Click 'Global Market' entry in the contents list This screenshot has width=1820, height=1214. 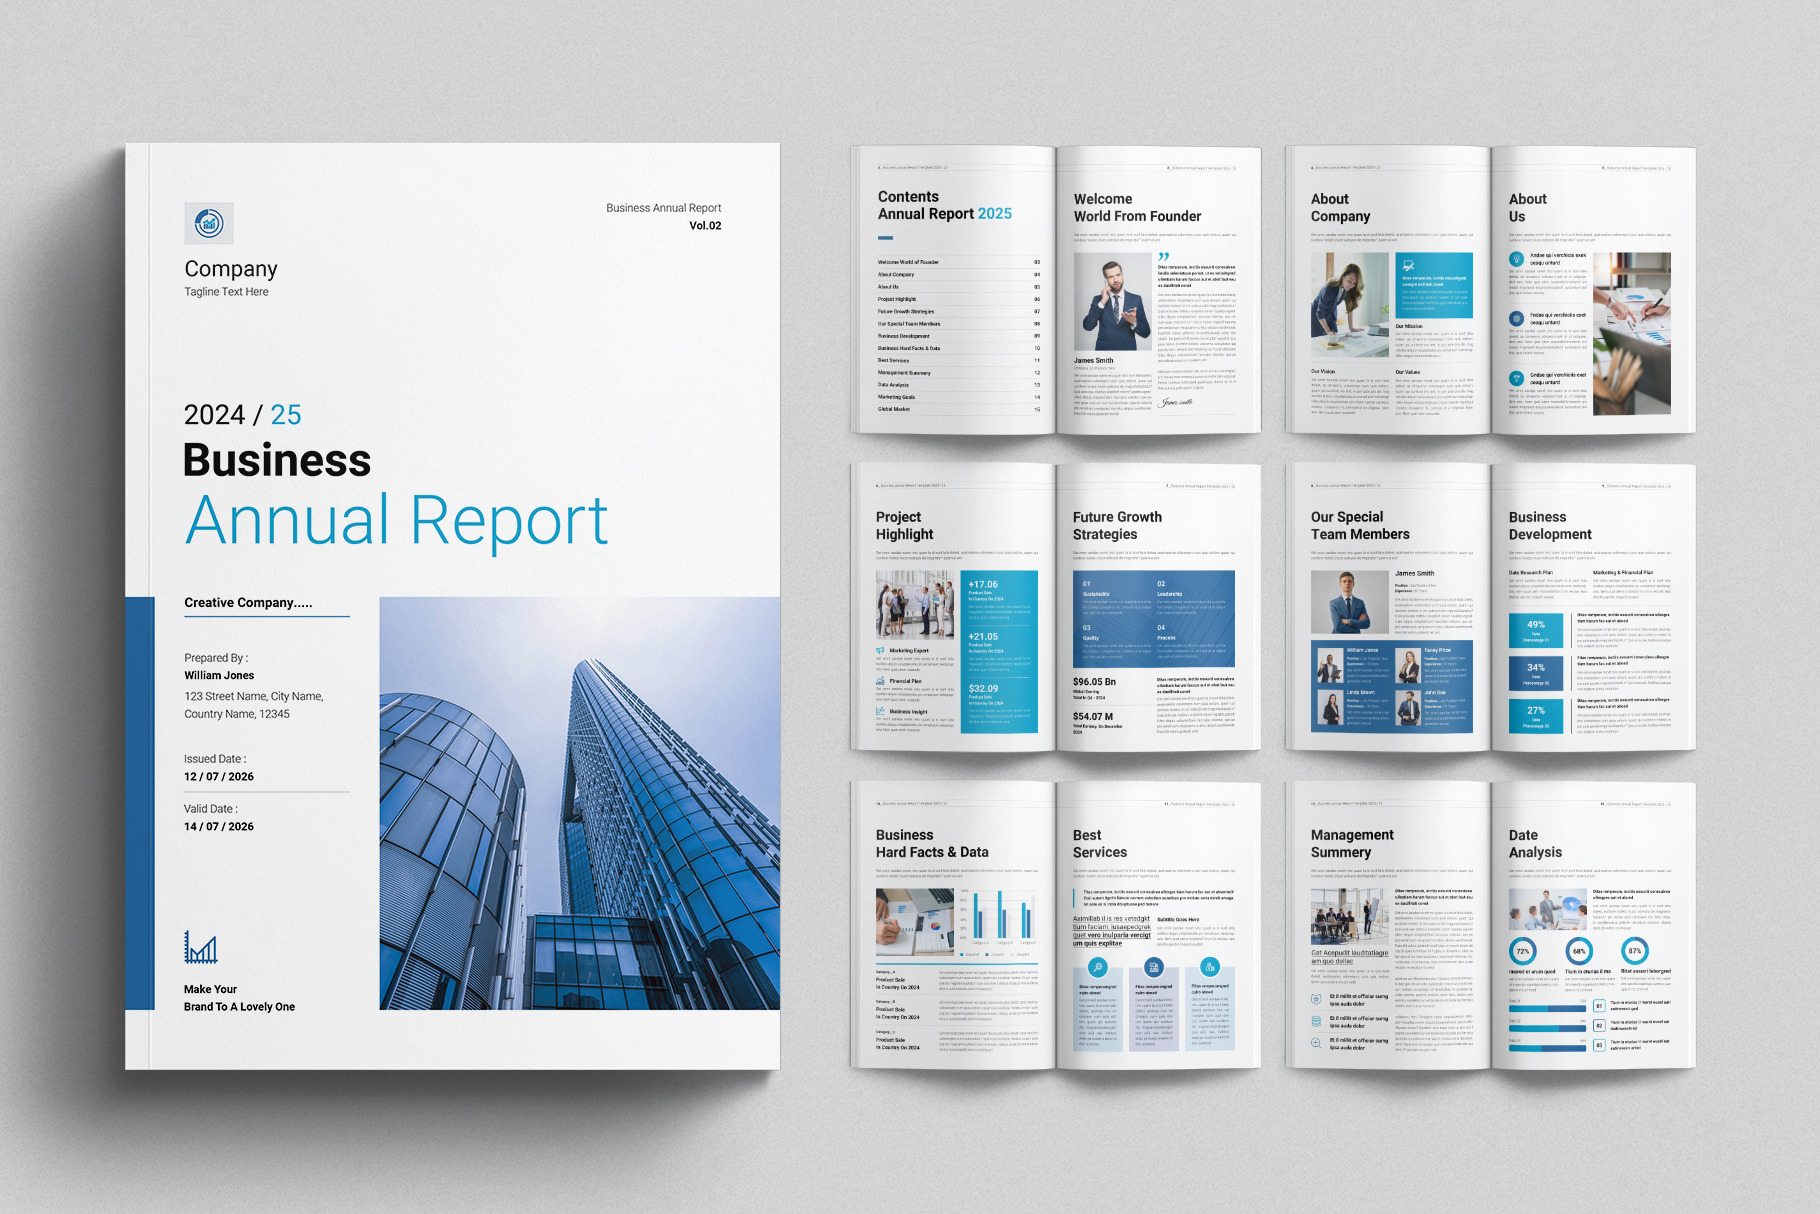pyautogui.click(x=894, y=409)
